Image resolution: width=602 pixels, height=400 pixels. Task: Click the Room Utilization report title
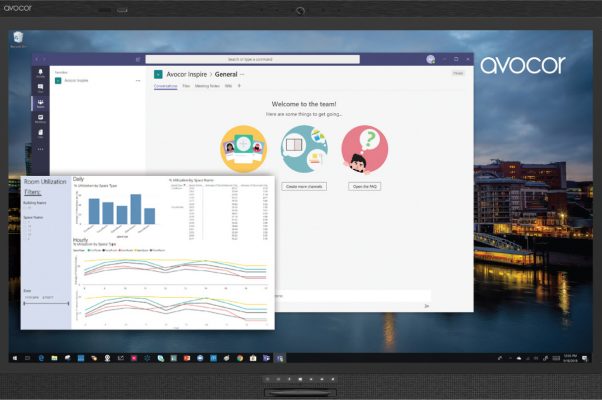(x=45, y=181)
